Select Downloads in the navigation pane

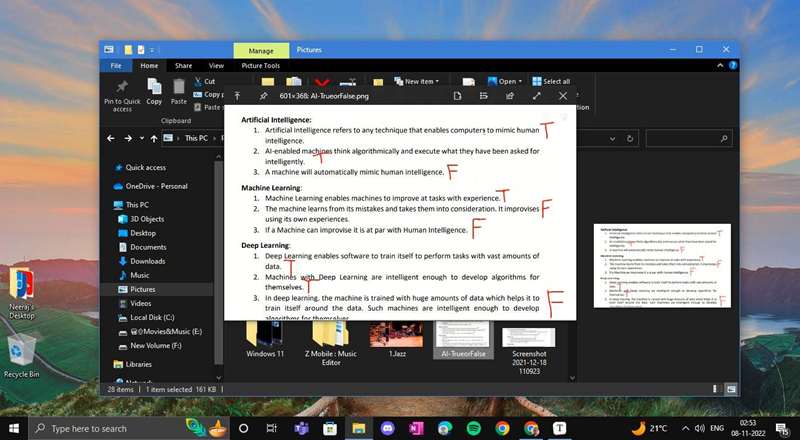[x=148, y=261]
